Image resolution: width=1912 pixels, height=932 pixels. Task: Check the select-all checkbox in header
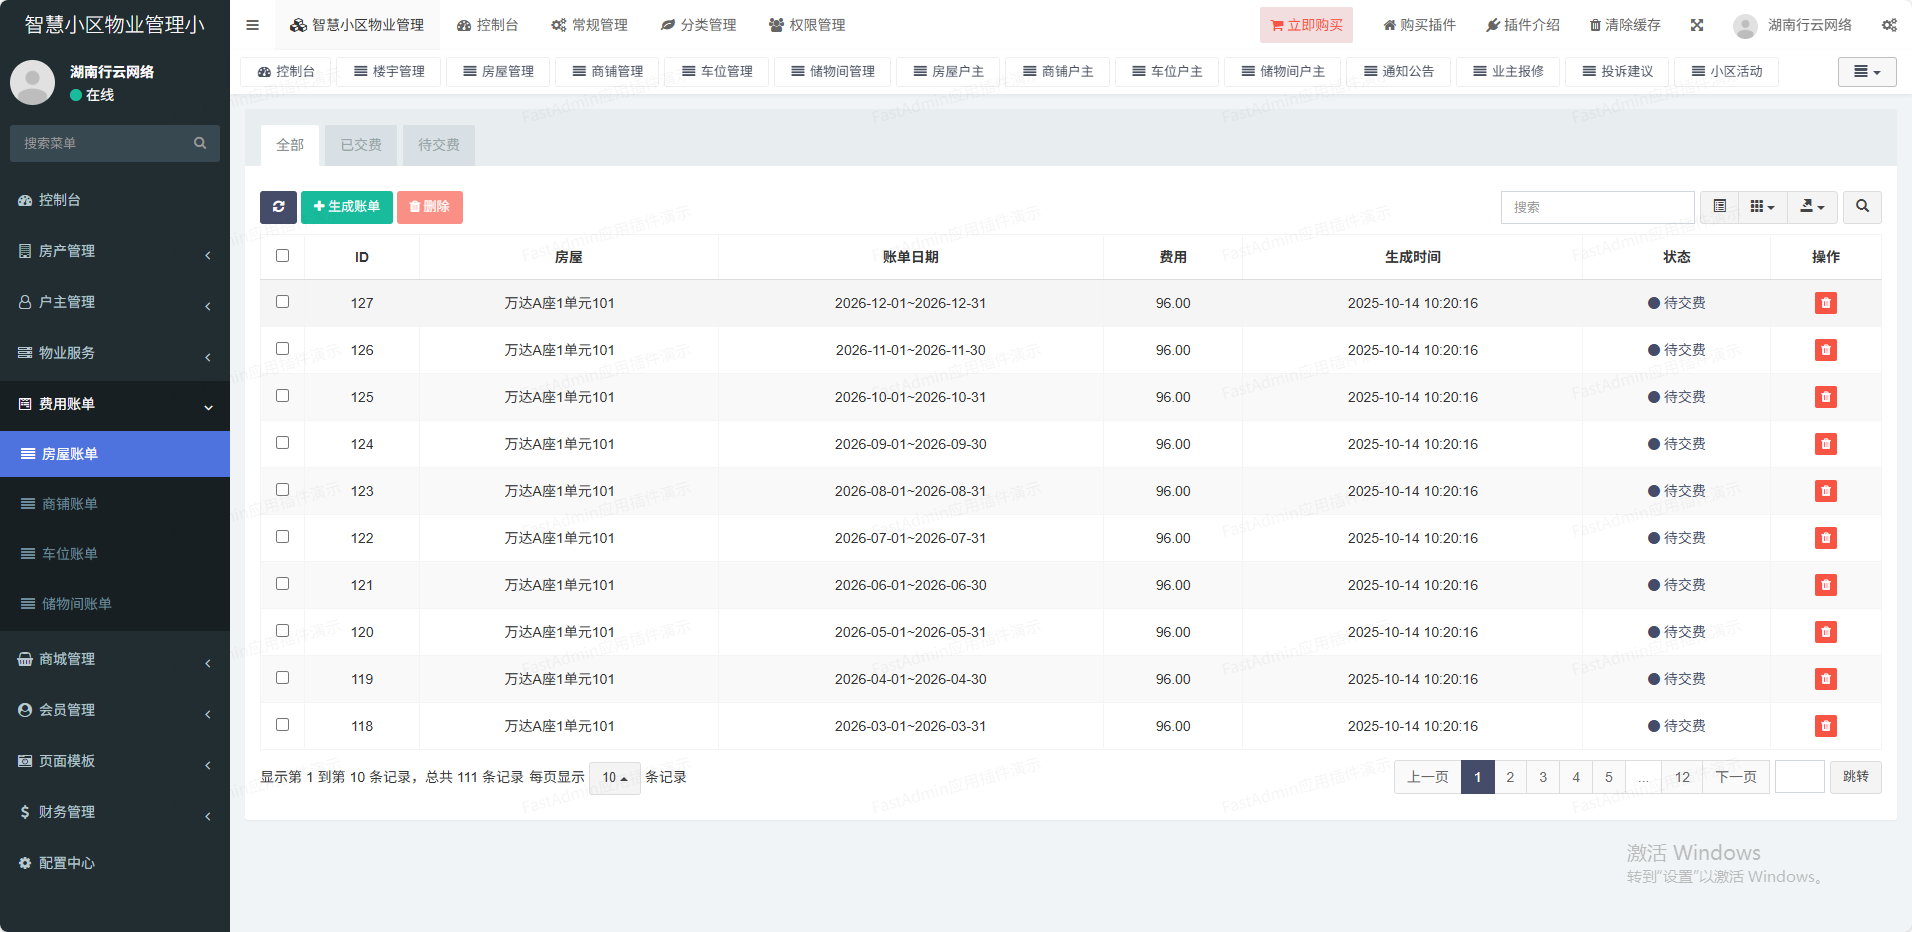[x=282, y=256]
